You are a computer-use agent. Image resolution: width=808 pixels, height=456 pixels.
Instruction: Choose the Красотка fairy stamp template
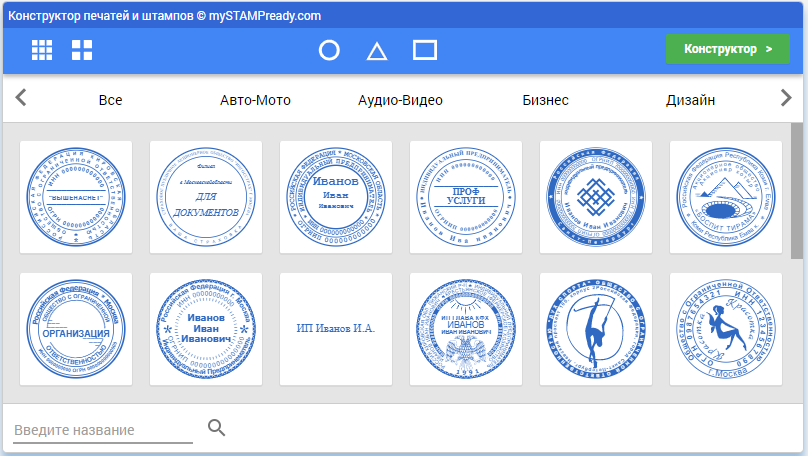[726, 329]
